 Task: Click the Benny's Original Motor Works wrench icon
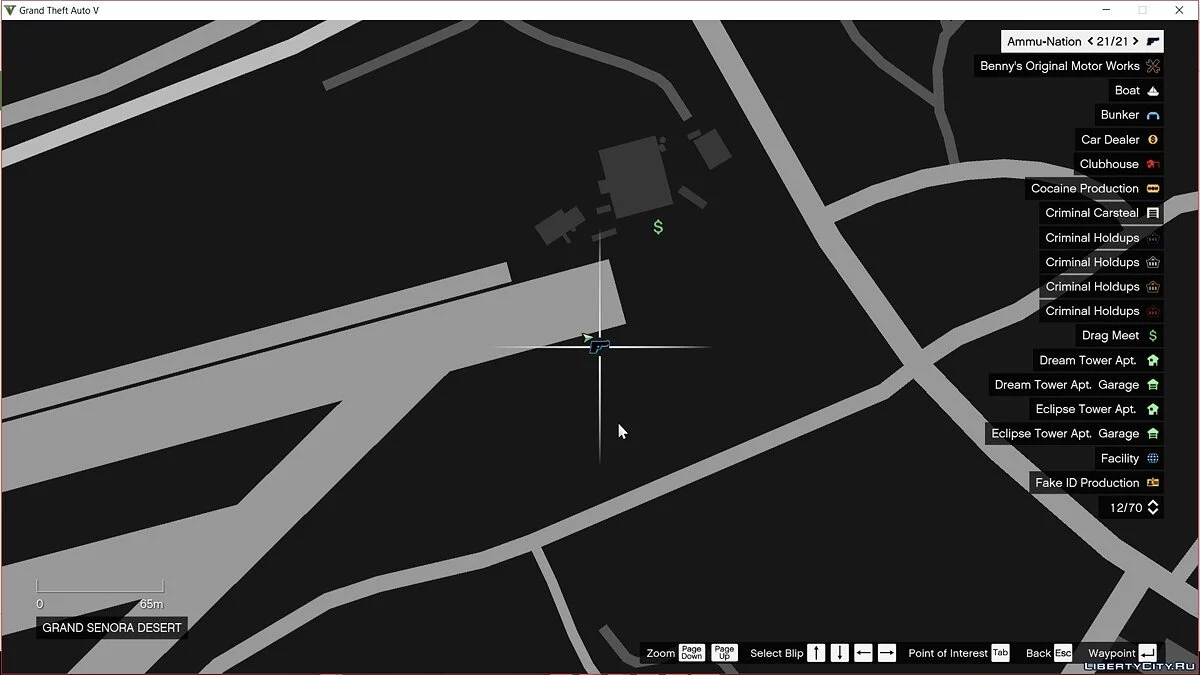click(x=1153, y=66)
